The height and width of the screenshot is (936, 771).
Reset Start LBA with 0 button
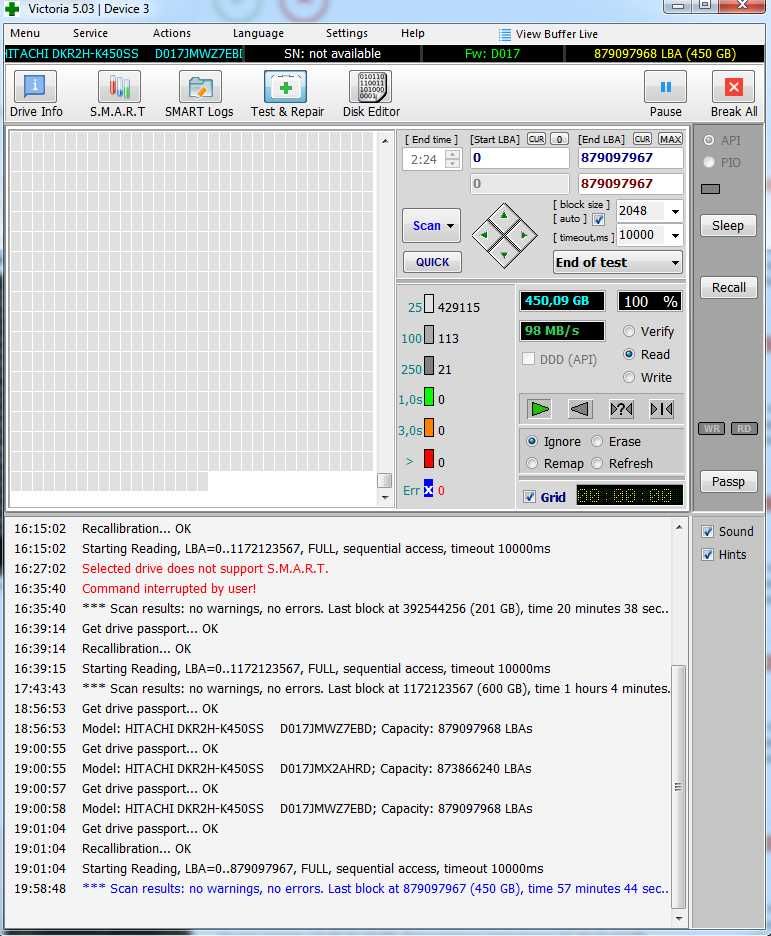559,139
